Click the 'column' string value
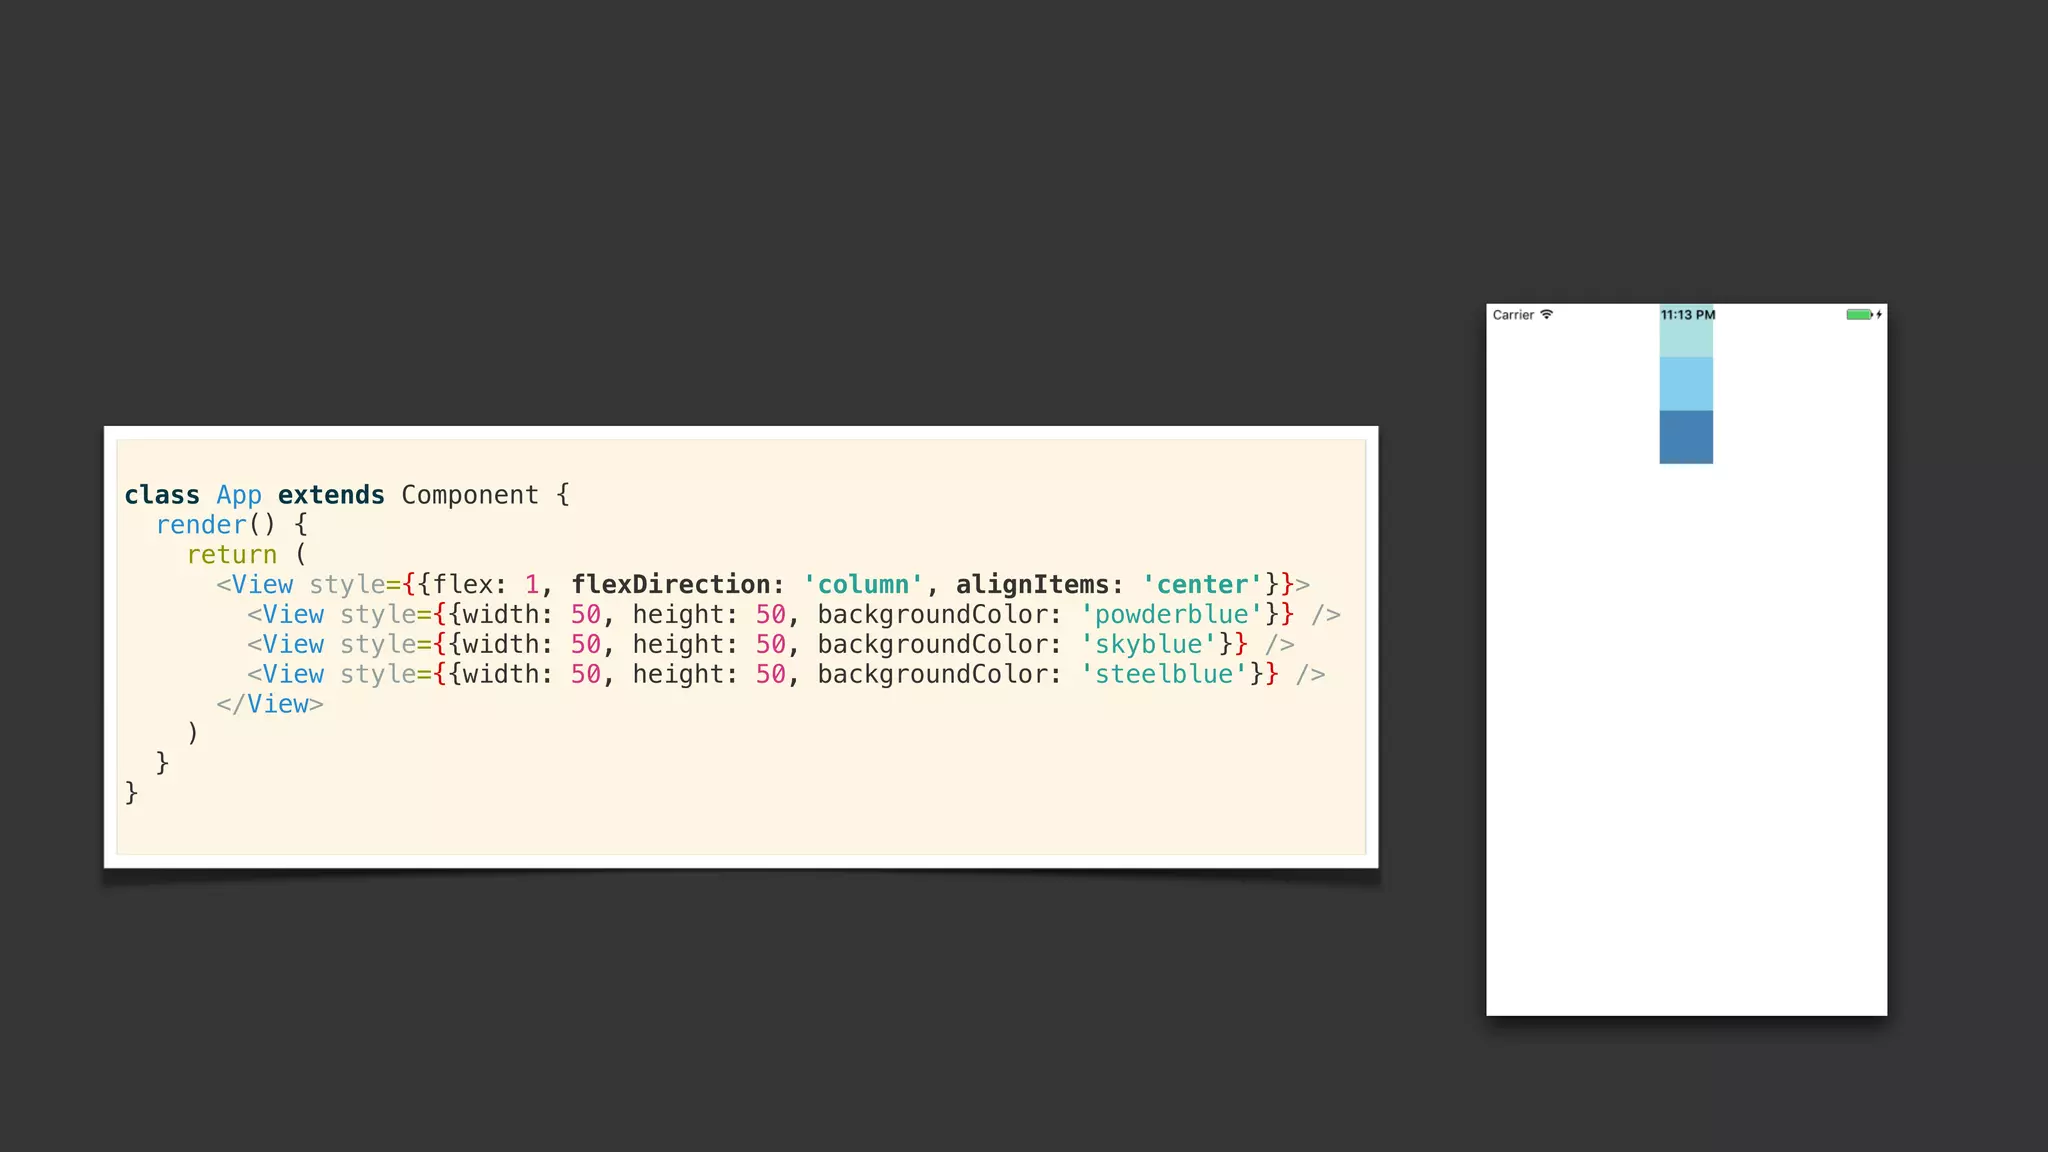The image size is (2048, 1152). click(x=863, y=585)
